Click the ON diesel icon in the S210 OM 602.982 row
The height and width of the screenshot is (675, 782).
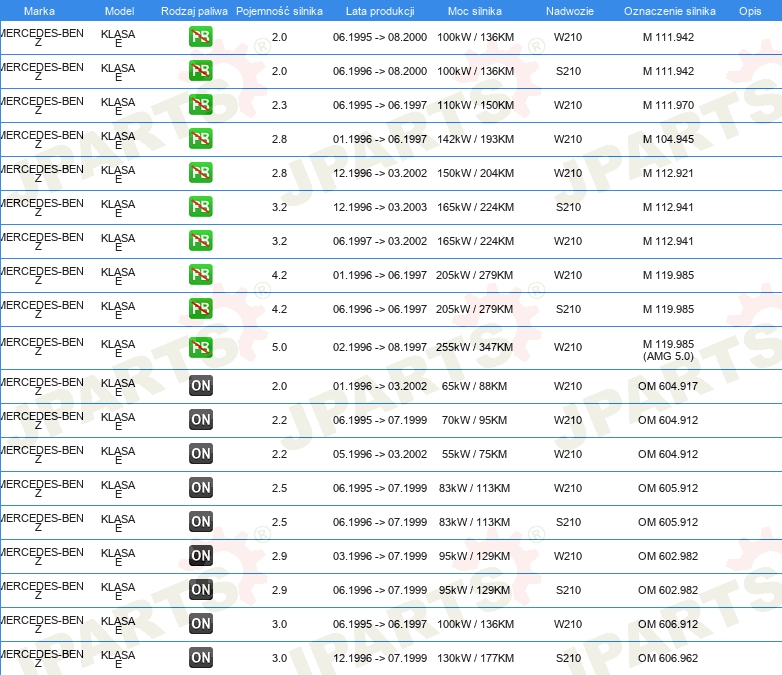200,589
